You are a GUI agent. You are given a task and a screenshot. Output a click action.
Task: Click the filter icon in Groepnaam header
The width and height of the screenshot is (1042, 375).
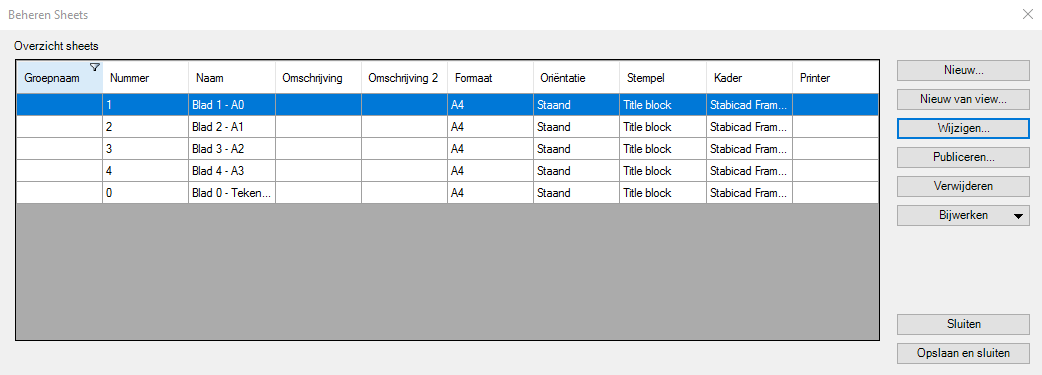(x=94, y=67)
